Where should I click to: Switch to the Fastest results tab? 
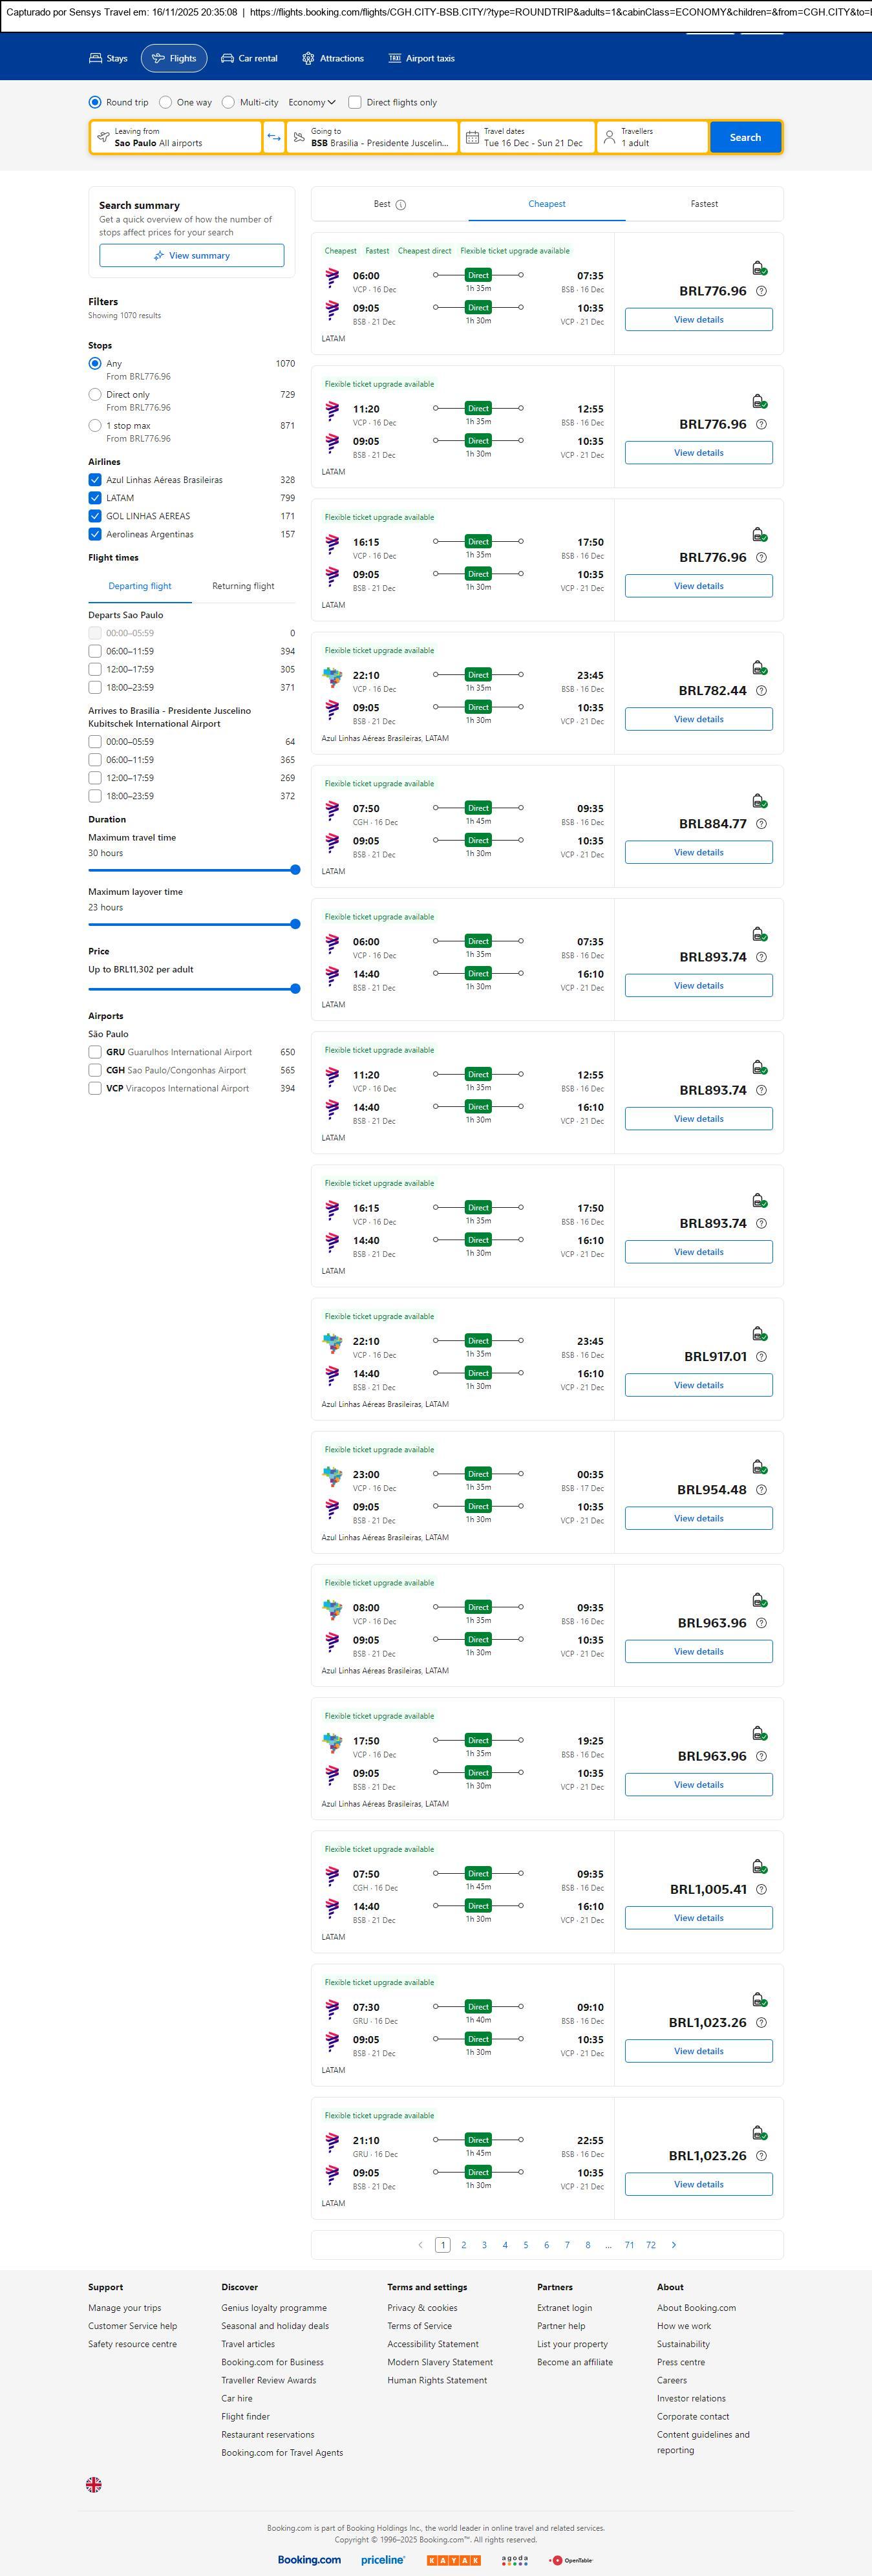(704, 204)
